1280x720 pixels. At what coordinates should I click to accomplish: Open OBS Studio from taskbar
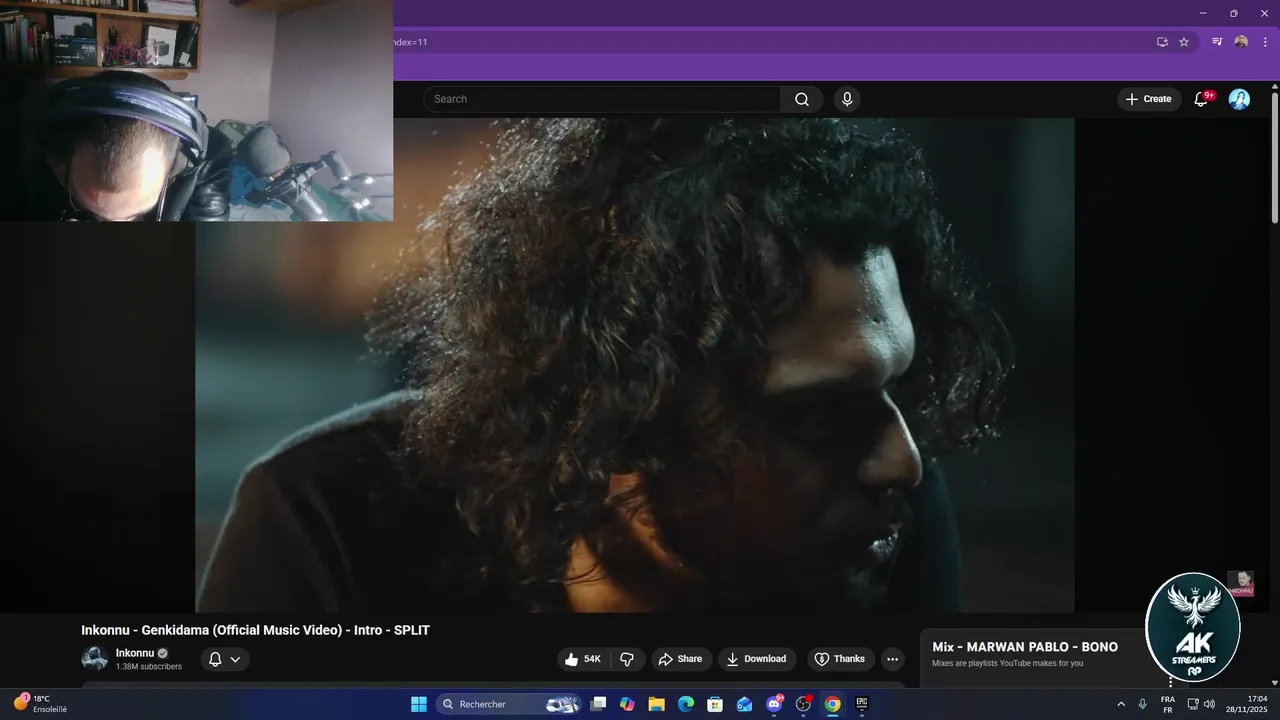803,704
